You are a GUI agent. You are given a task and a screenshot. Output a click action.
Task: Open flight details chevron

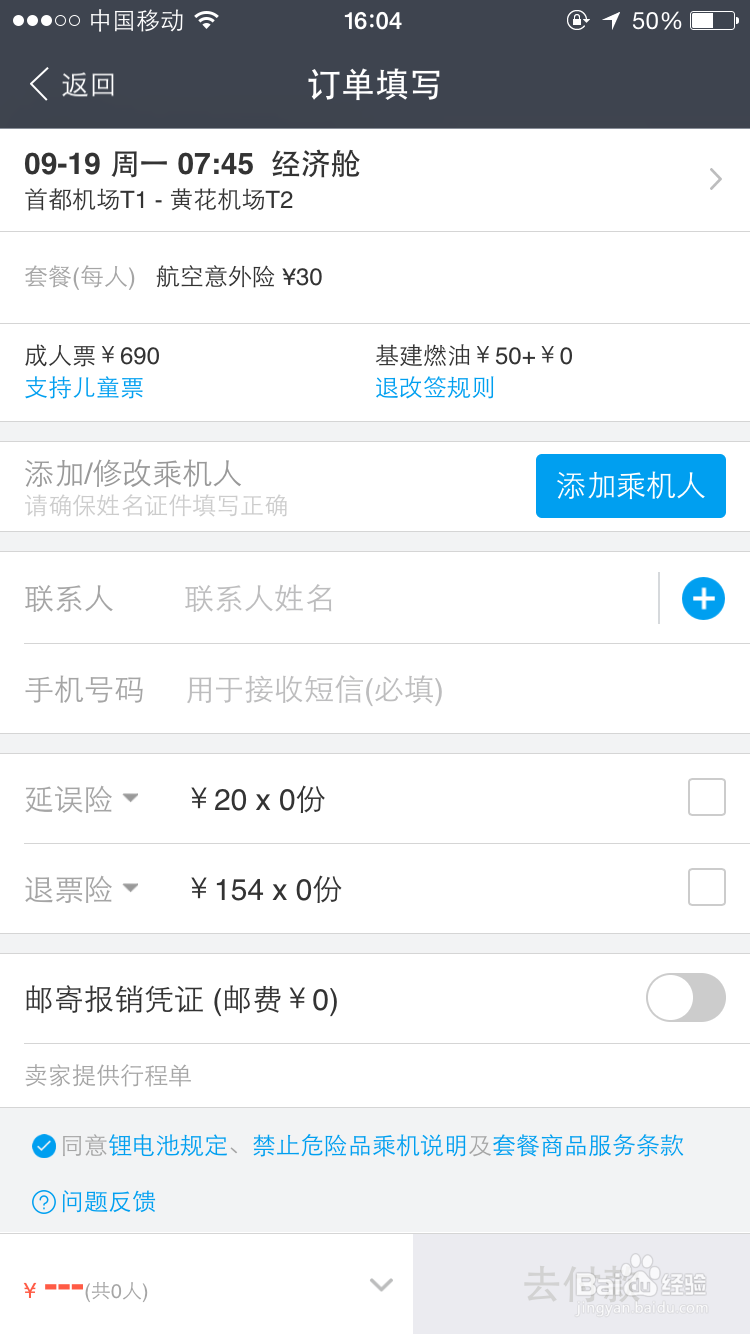716,180
